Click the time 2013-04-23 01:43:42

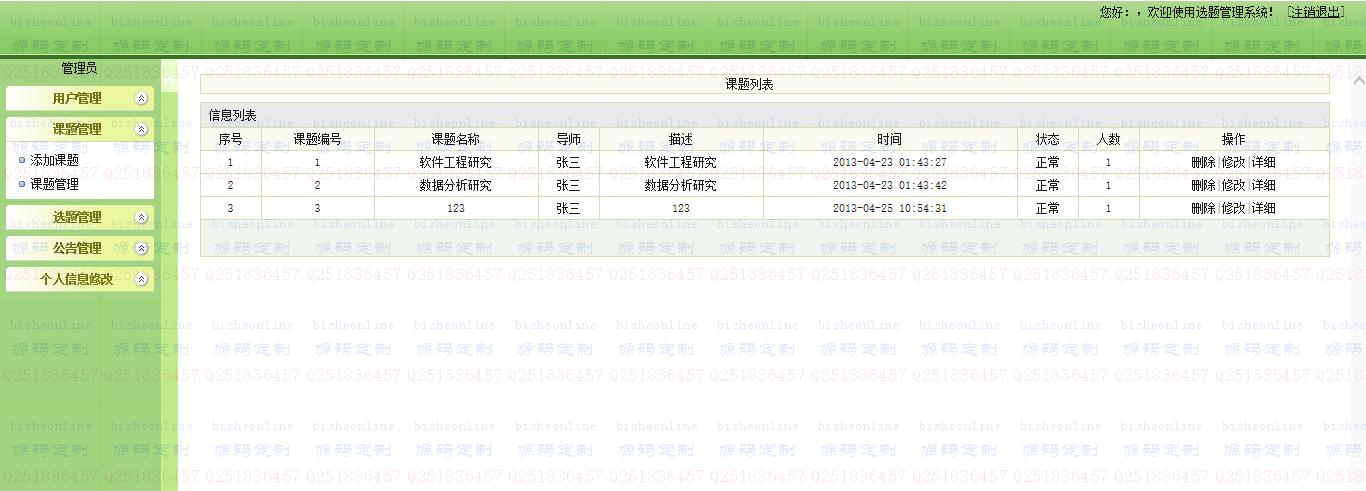[890, 185]
